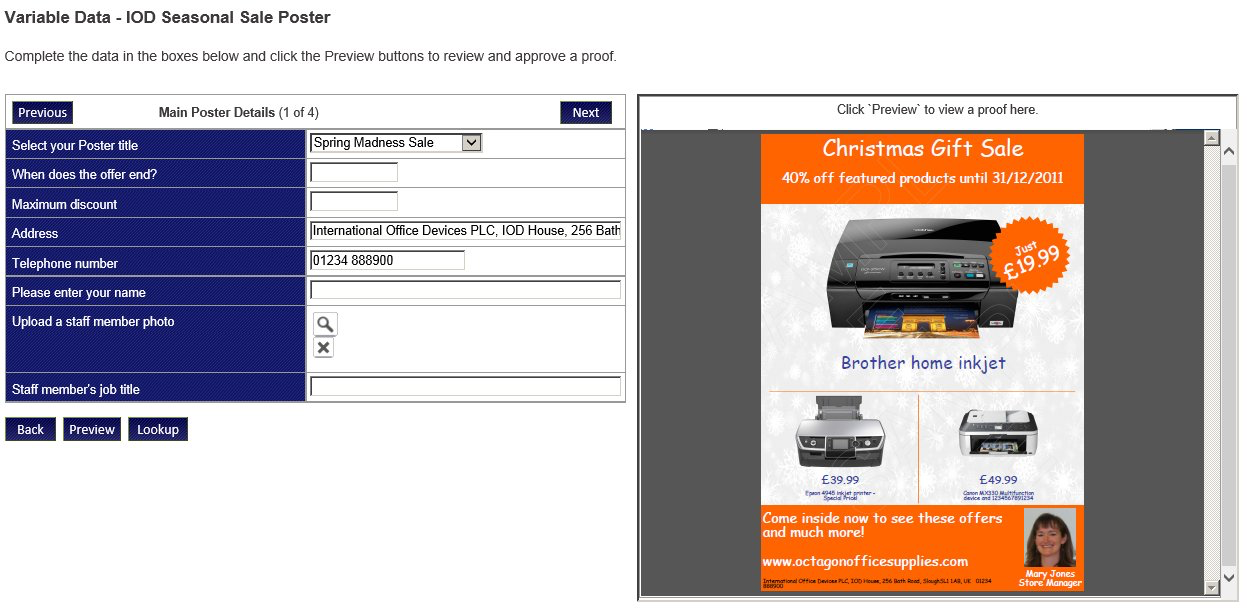Click the Mary Jones staff photo on poster

click(x=1050, y=538)
